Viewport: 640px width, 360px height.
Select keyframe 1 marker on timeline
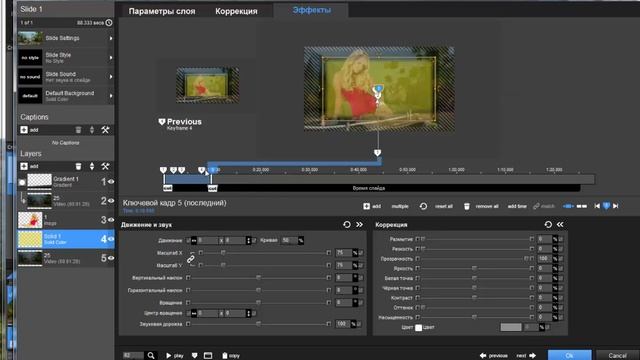coord(163,170)
